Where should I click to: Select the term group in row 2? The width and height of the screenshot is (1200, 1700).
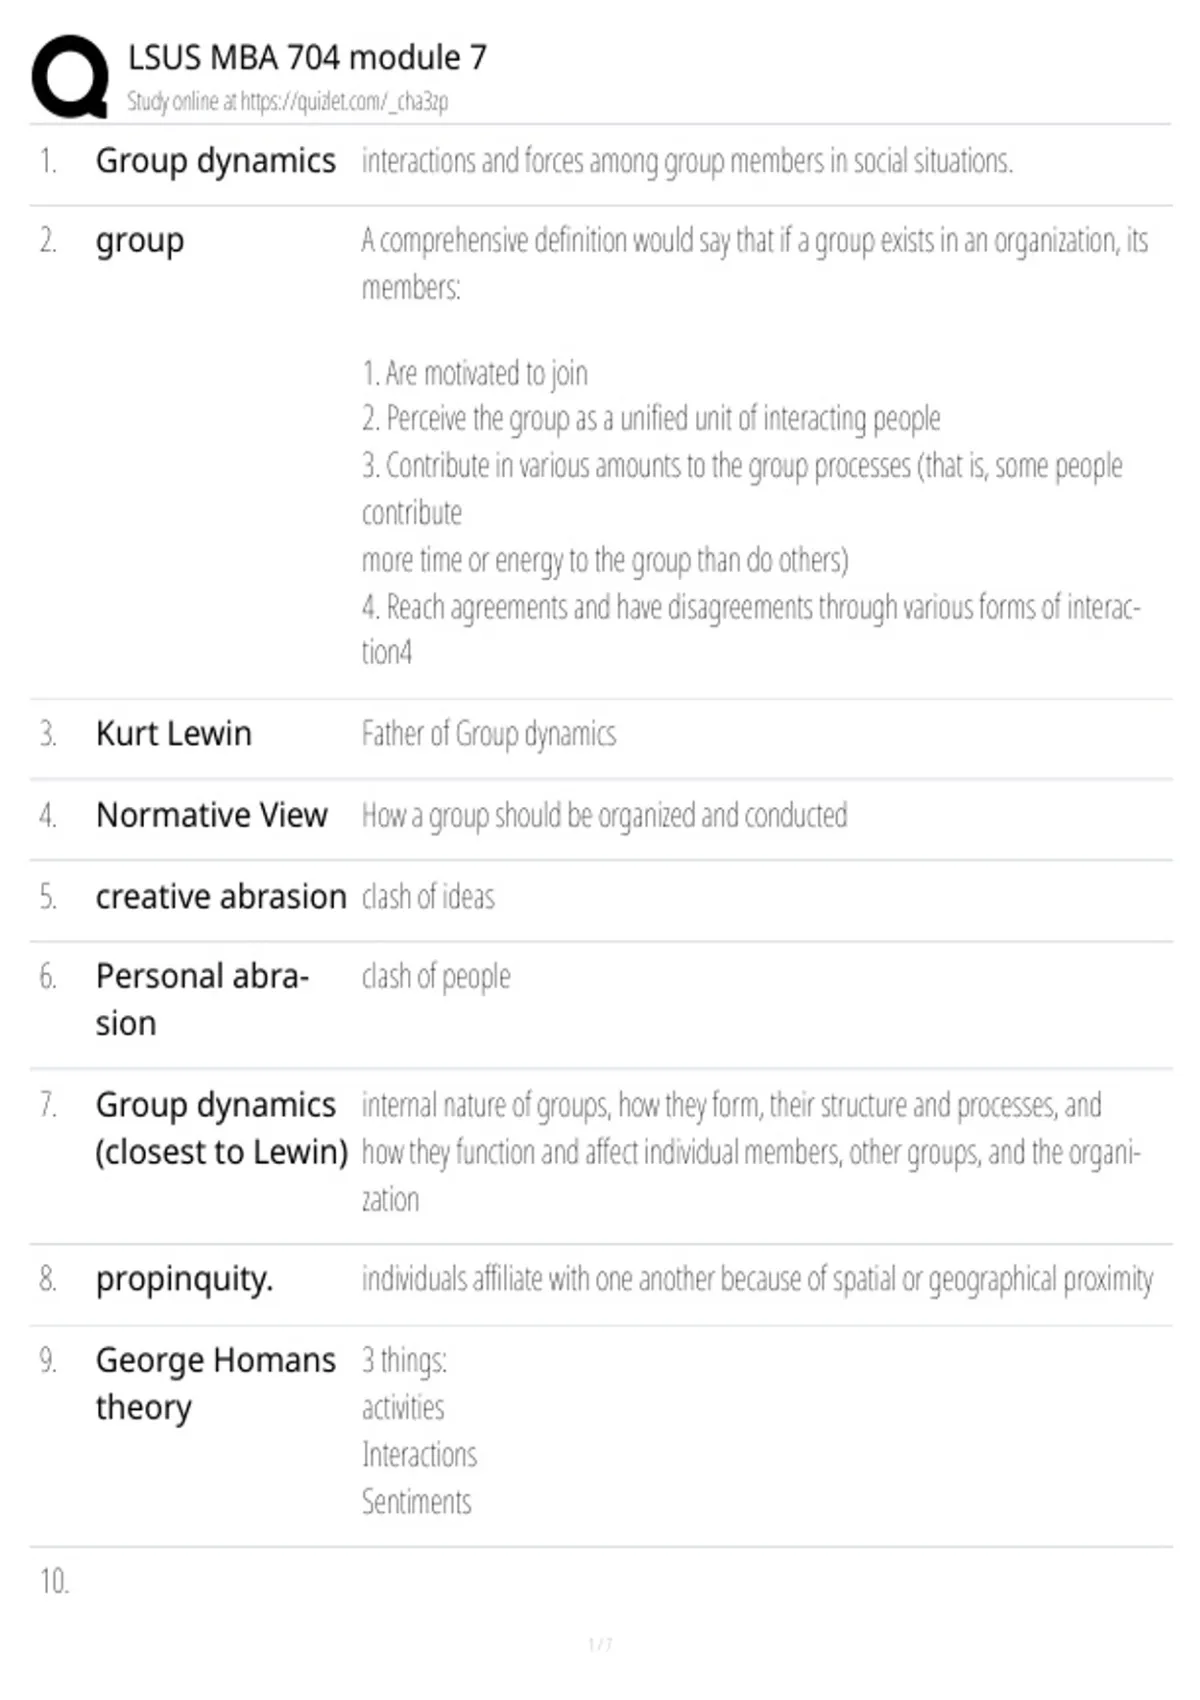point(139,242)
